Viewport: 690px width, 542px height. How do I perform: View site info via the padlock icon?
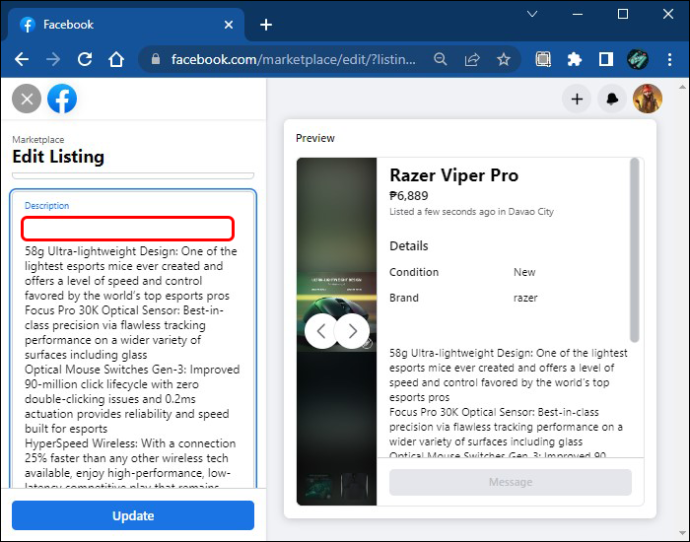click(x=156, y=59)
